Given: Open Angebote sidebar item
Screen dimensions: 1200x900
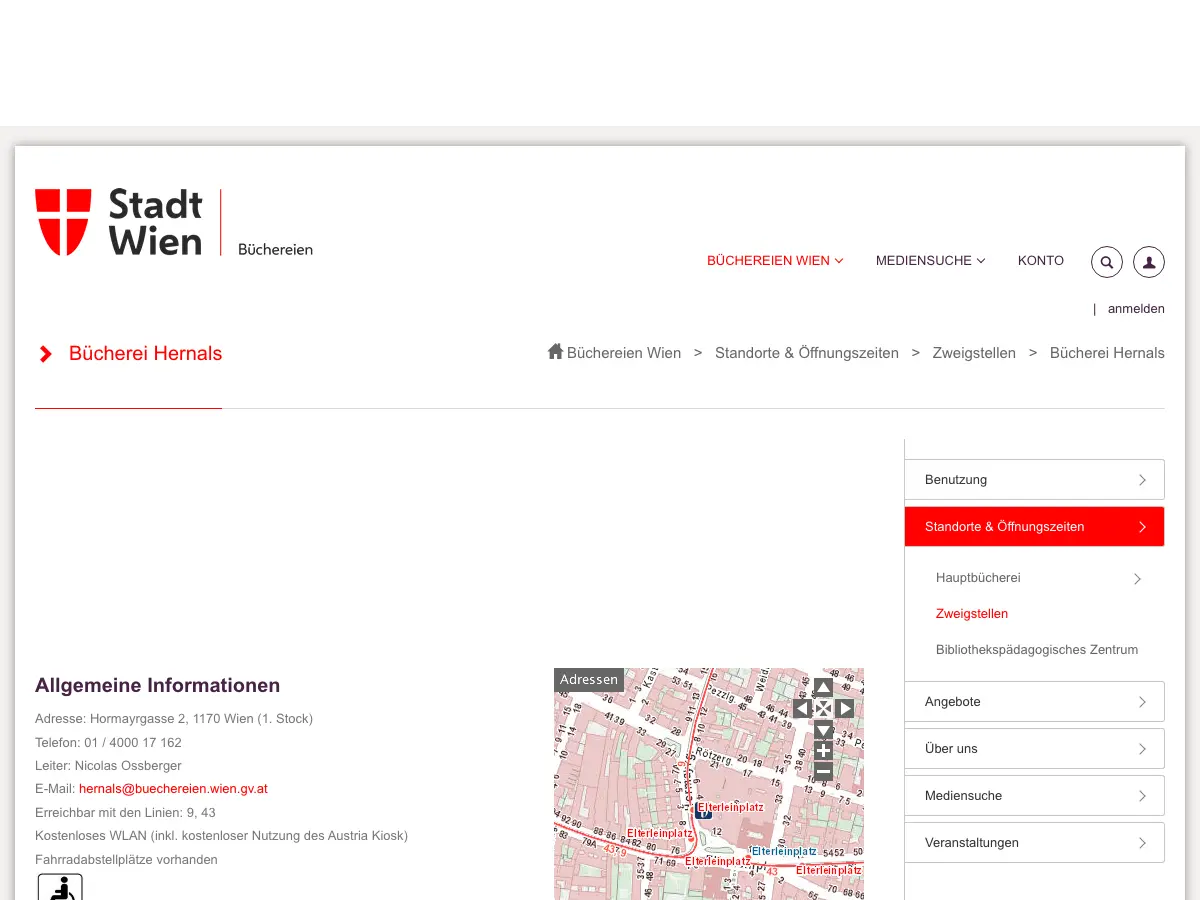Looking at the screenshot, I should click(x=1035, y=702).
